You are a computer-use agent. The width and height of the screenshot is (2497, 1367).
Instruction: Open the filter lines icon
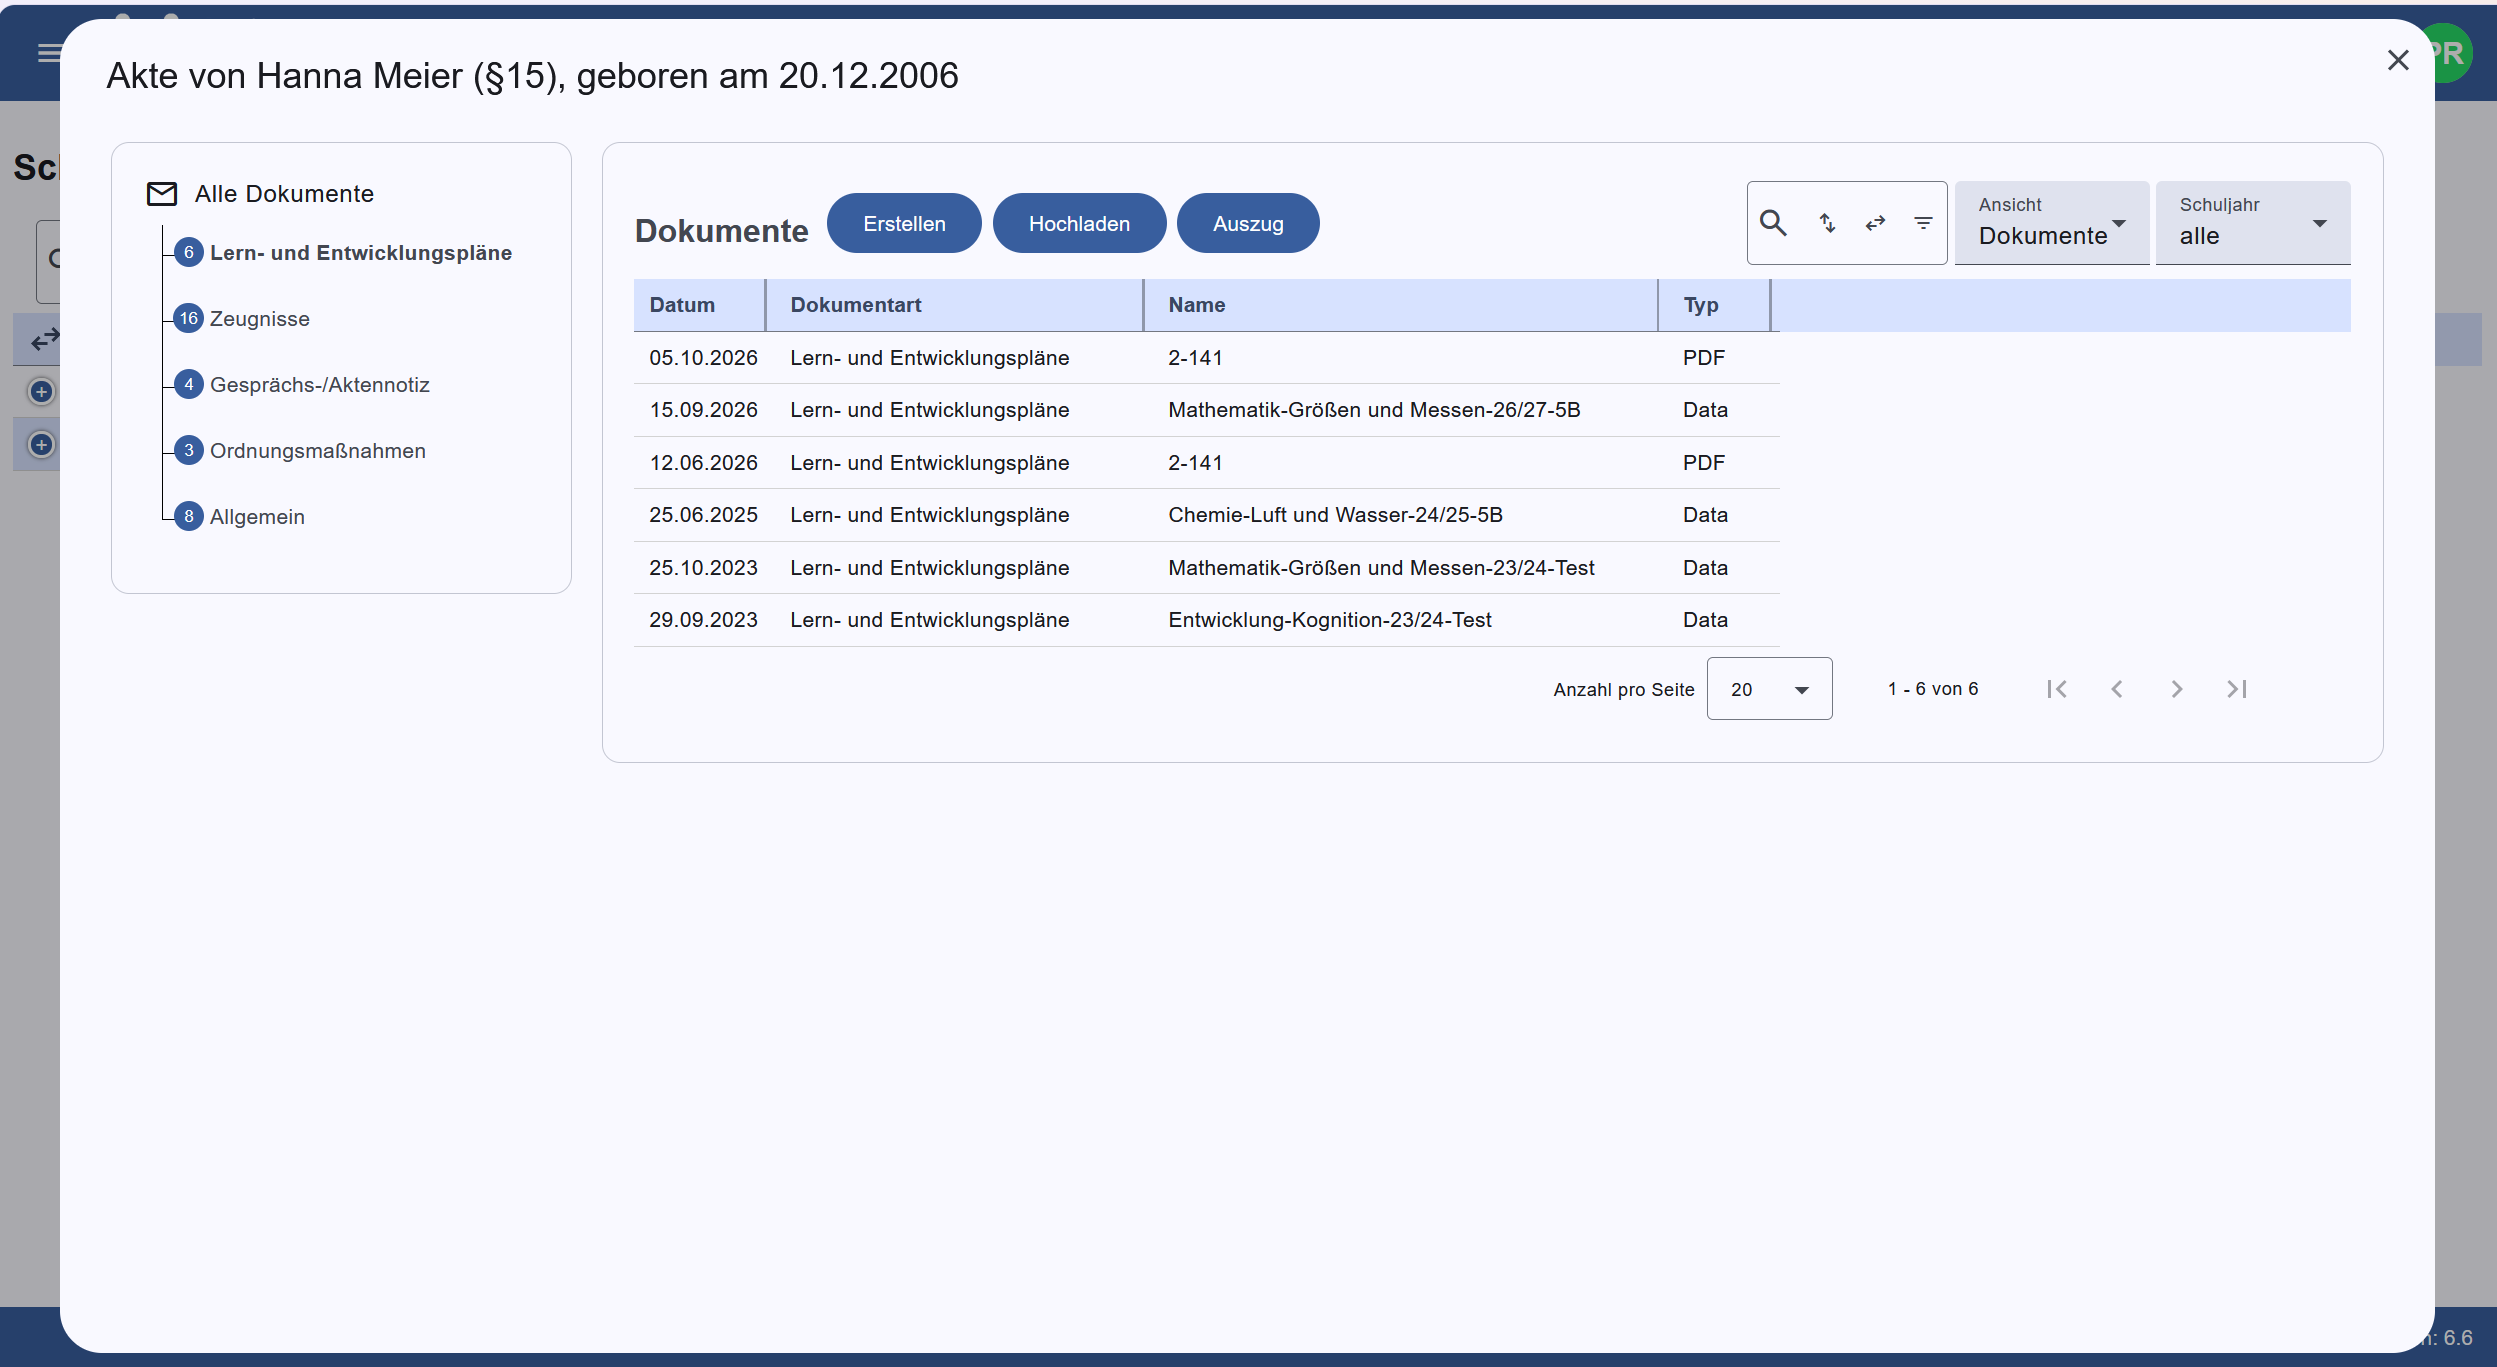[x=1923, y=223]
